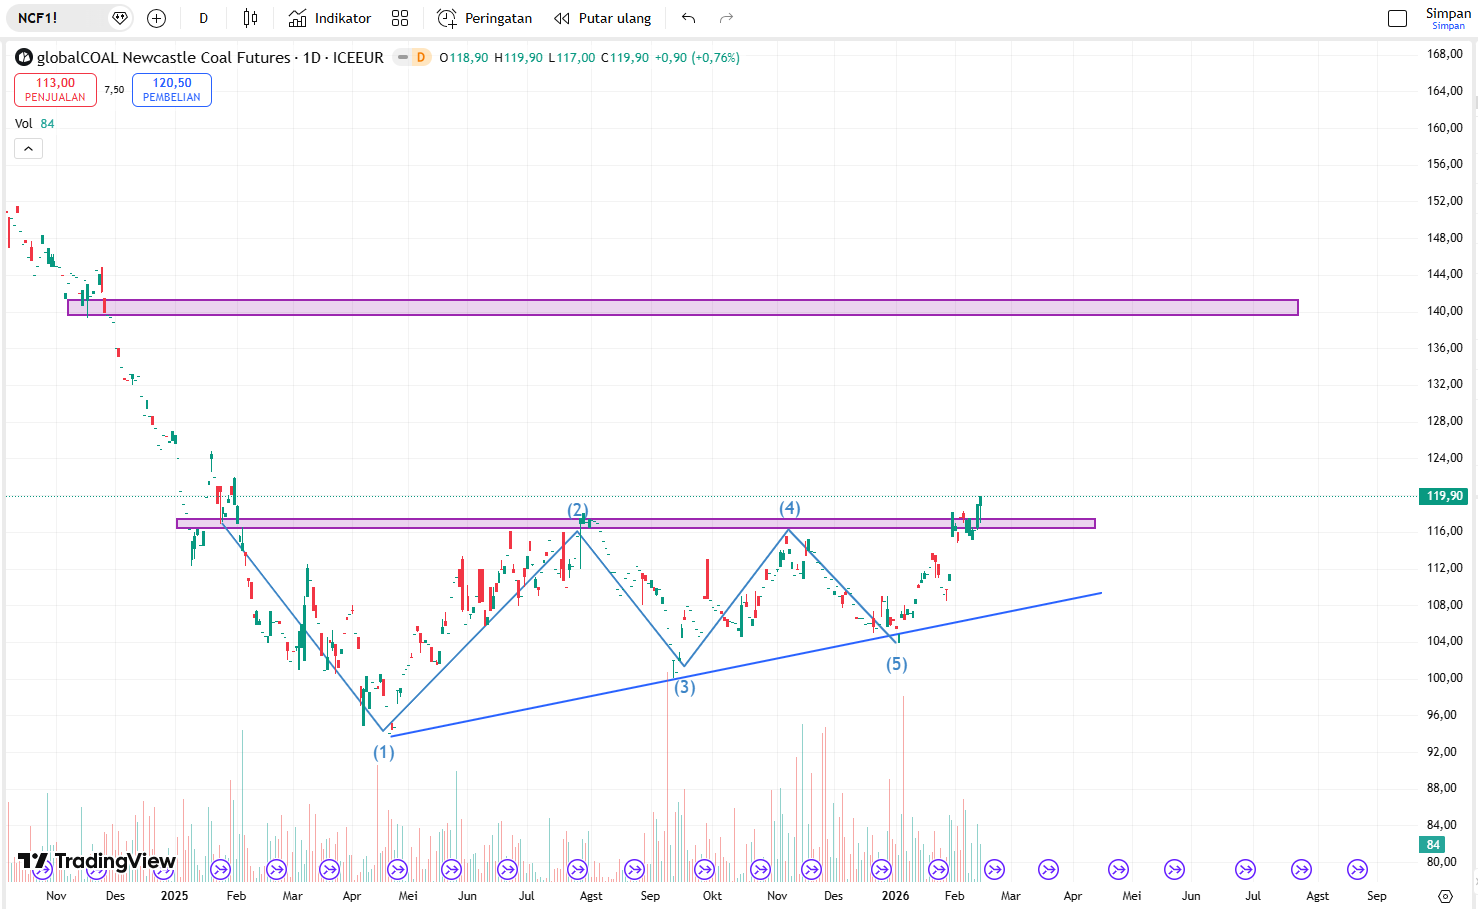This screenshot has width=1478, height=909.
Task: Click the opening price O118,90 value
Action: [x=464, y=58]
